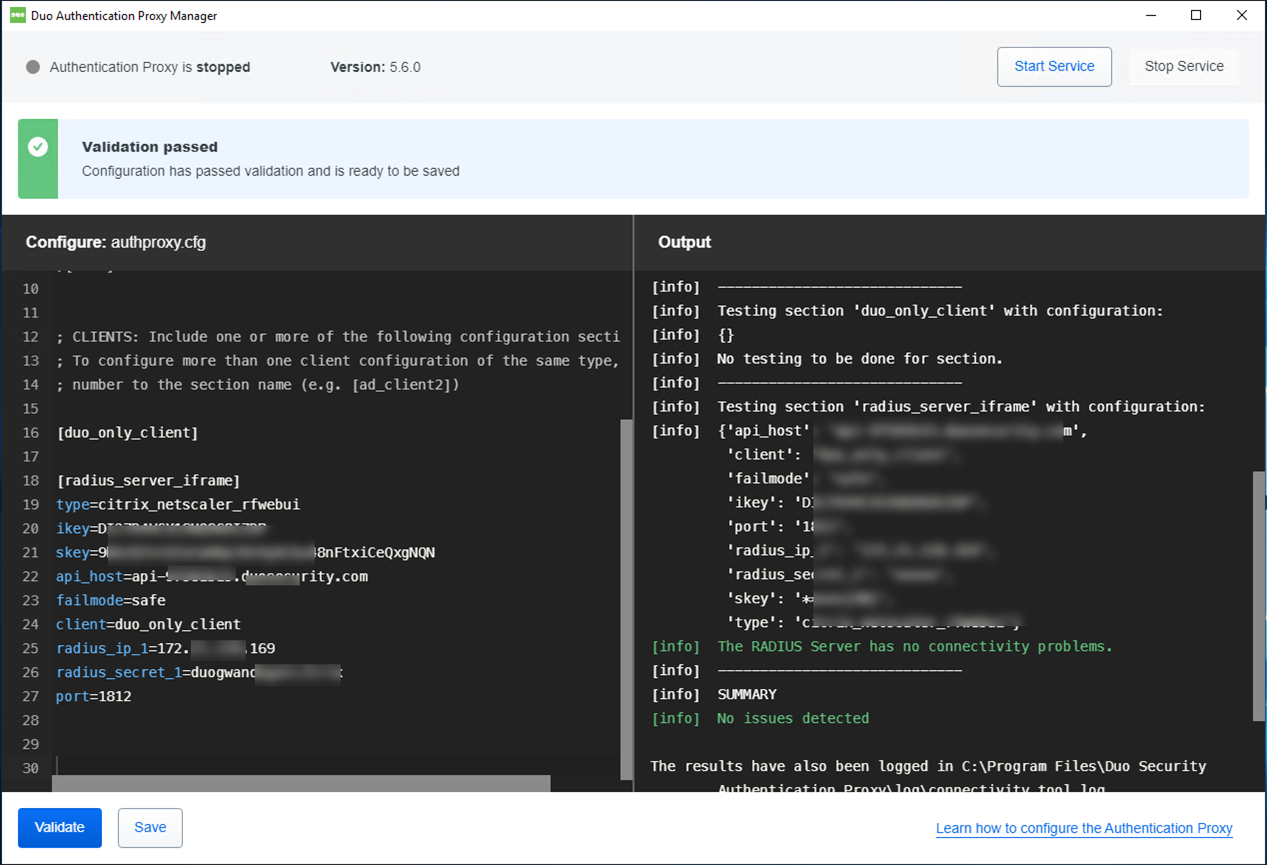Click the 'client=duo_only_client' line
Viewport: 1267px width, 865px height.
pyautogui.click(x=148, y=625)
